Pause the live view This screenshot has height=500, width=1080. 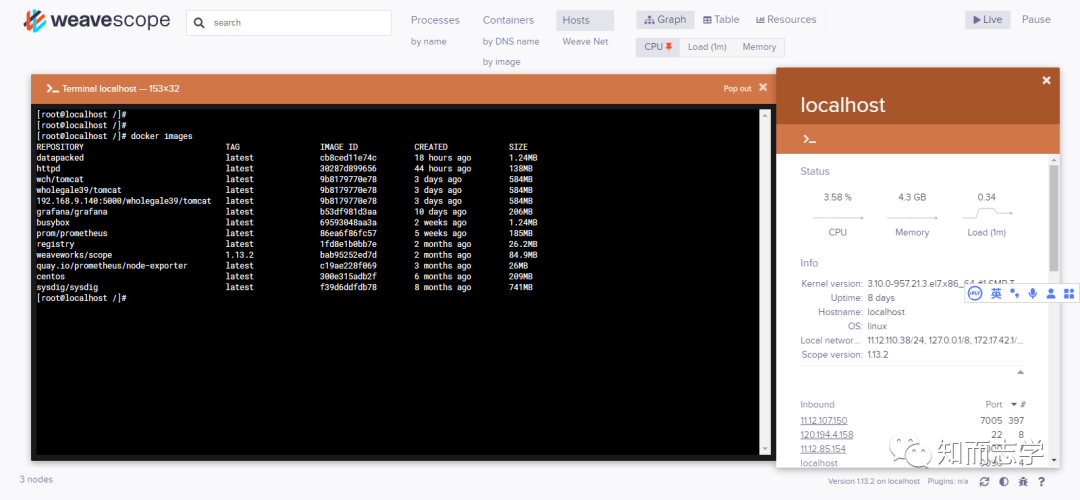click(x=1036, y=20)
